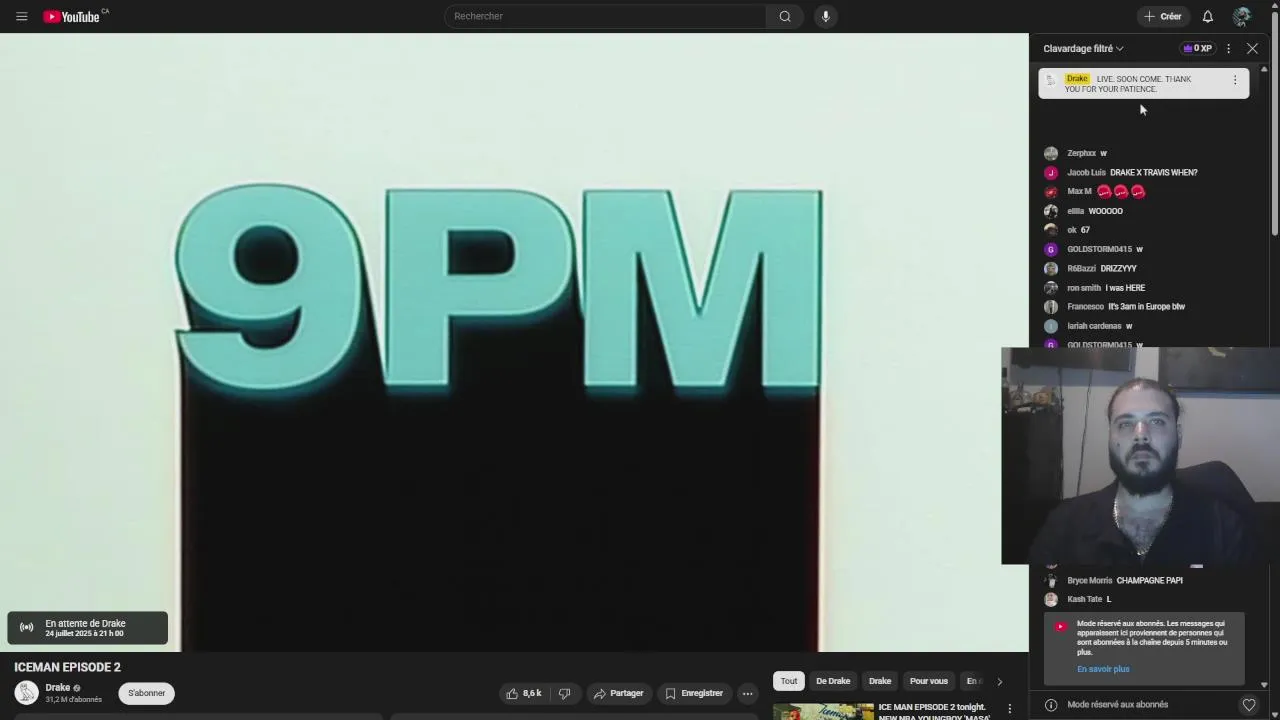Open the notifications bell
The width and height of the screenshot is (1280, 720).
coord(1208,16)
